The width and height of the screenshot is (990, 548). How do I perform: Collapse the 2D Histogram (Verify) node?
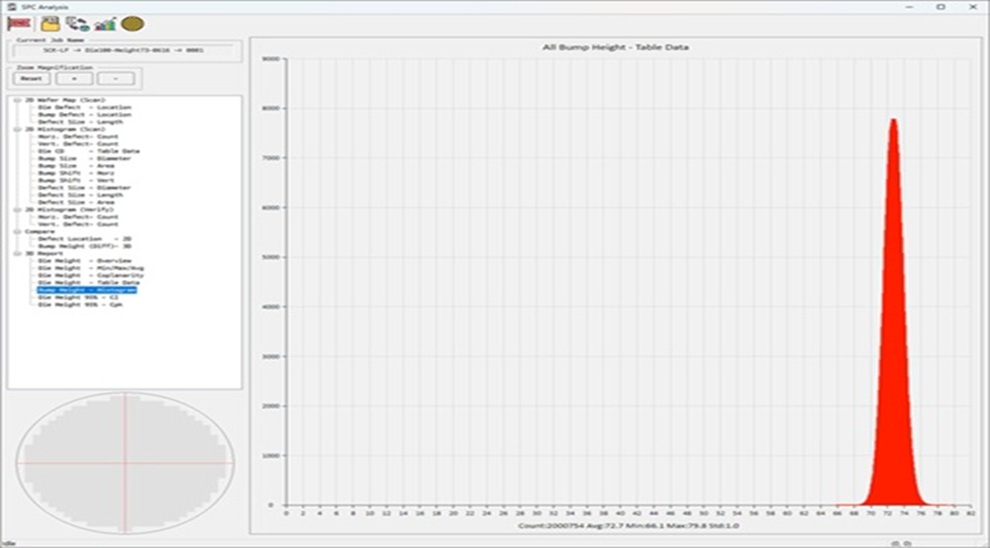(18, 210)
